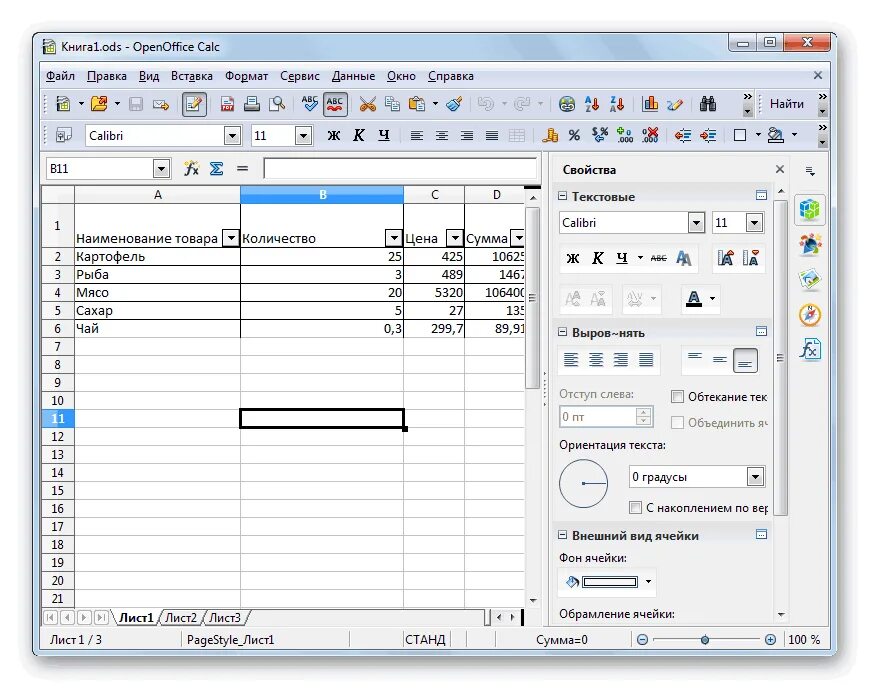The width and height of the screenshot is (870, 689).
Task: Open Functions fx icon in sidebar
Action: [x=810, y=349]
